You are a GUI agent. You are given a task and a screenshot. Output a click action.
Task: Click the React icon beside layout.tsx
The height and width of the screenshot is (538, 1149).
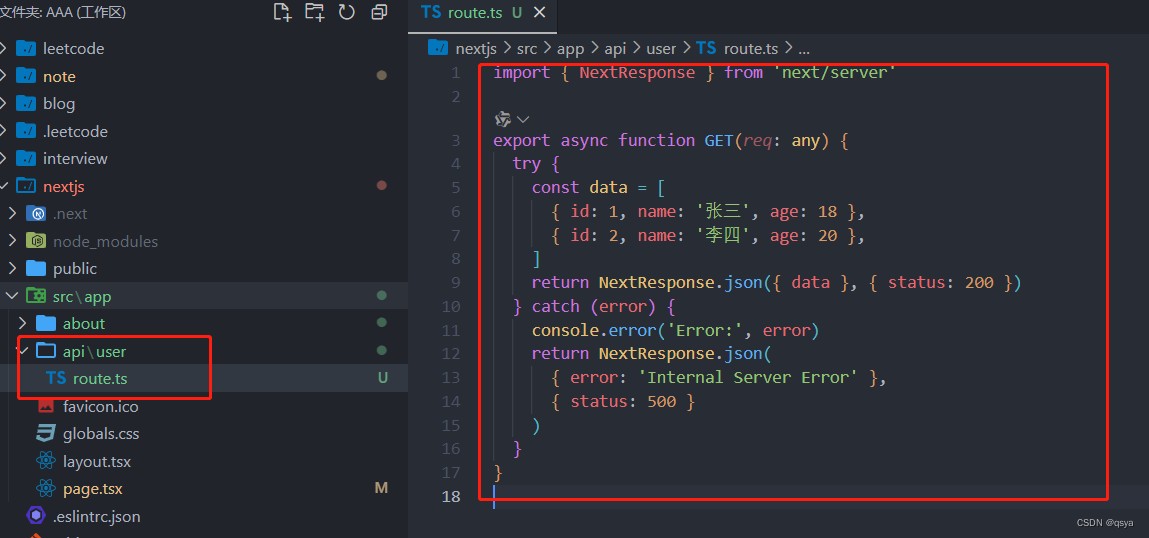tap(46, 461)
